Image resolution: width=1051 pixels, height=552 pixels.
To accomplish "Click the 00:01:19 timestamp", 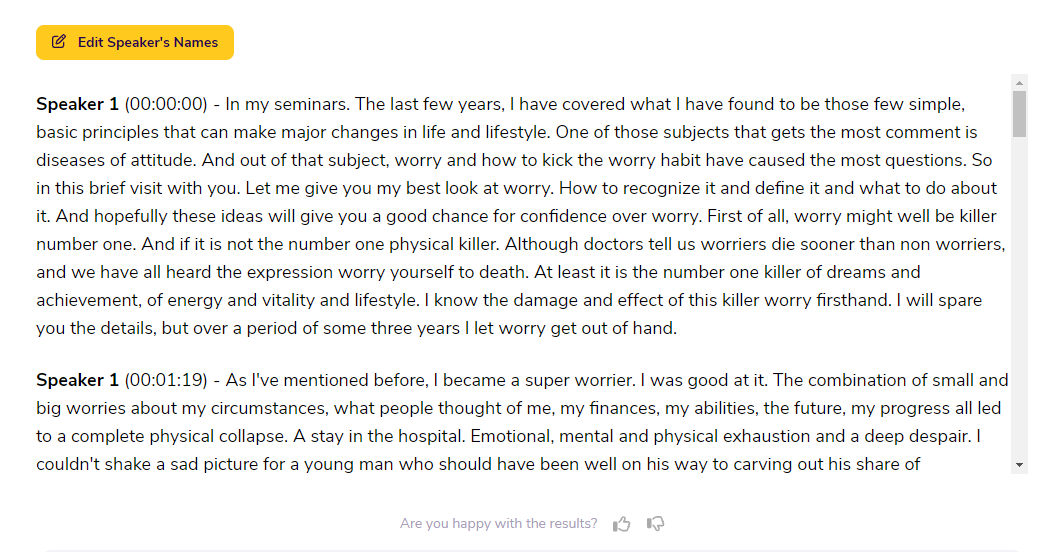I will click(x=166, y=381).
